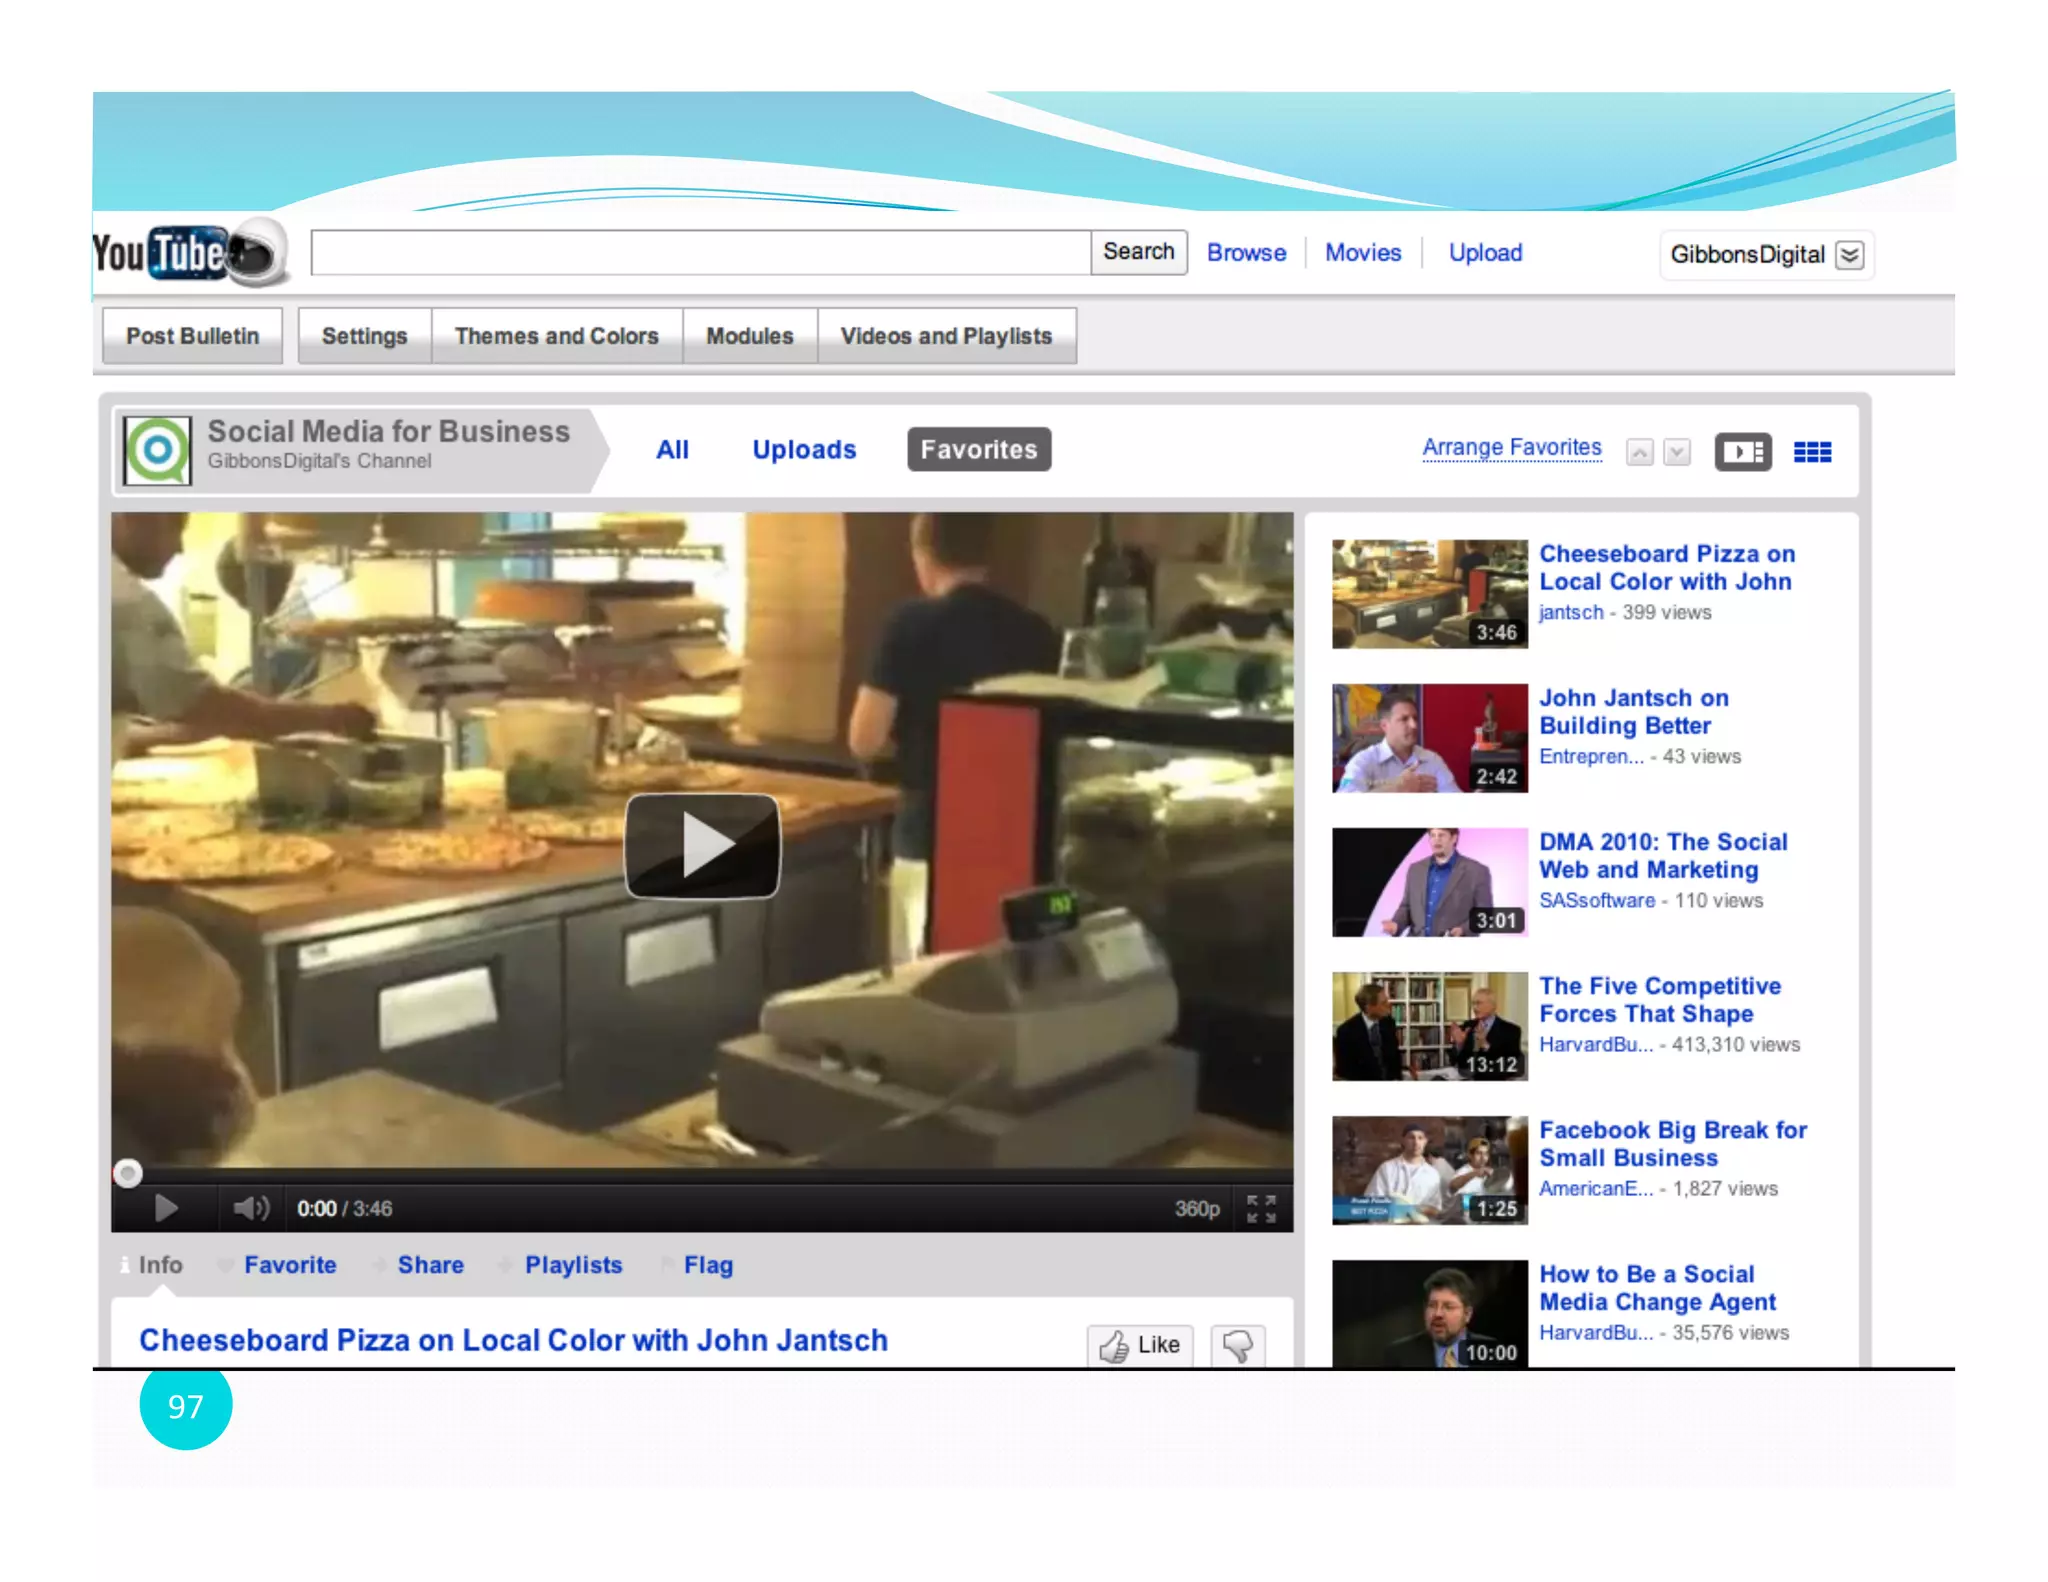Mute the video using speaker icon
Screen dimensions: 2048x1582
pos(251,1208)
